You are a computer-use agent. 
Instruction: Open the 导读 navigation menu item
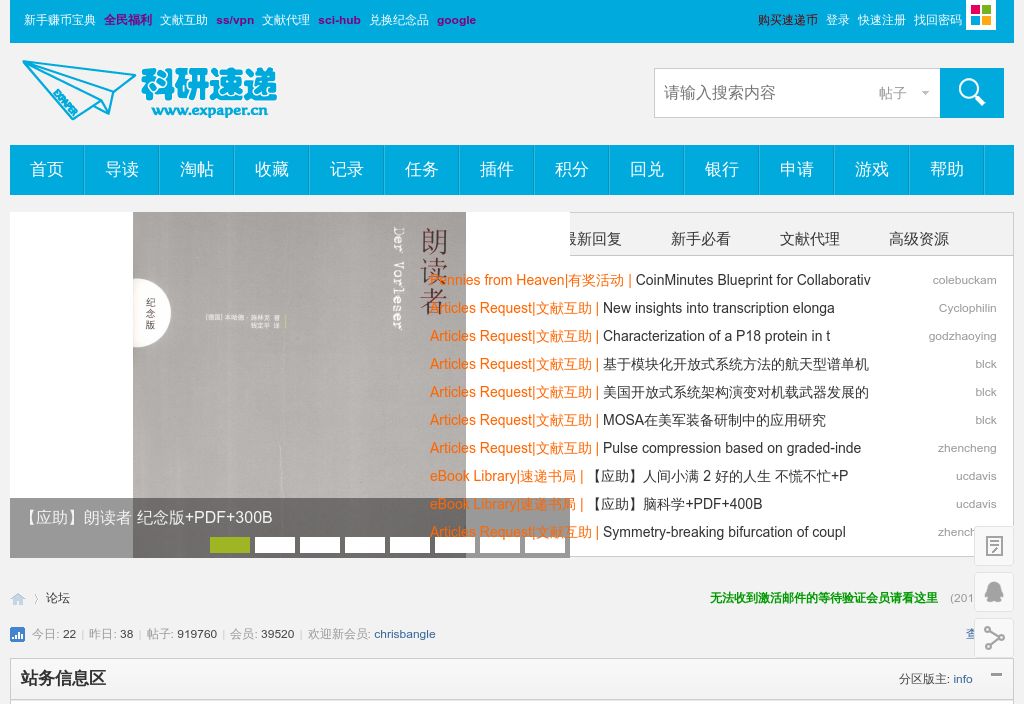click(122, 170)
